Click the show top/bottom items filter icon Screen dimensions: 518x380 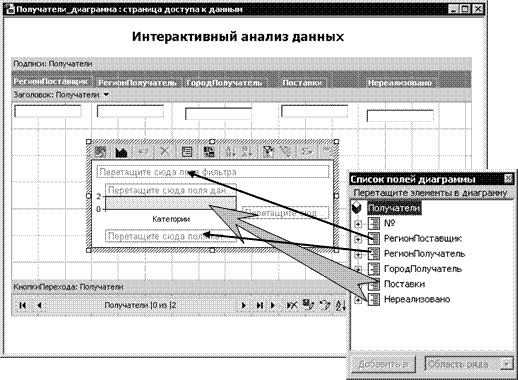point(285,152)
